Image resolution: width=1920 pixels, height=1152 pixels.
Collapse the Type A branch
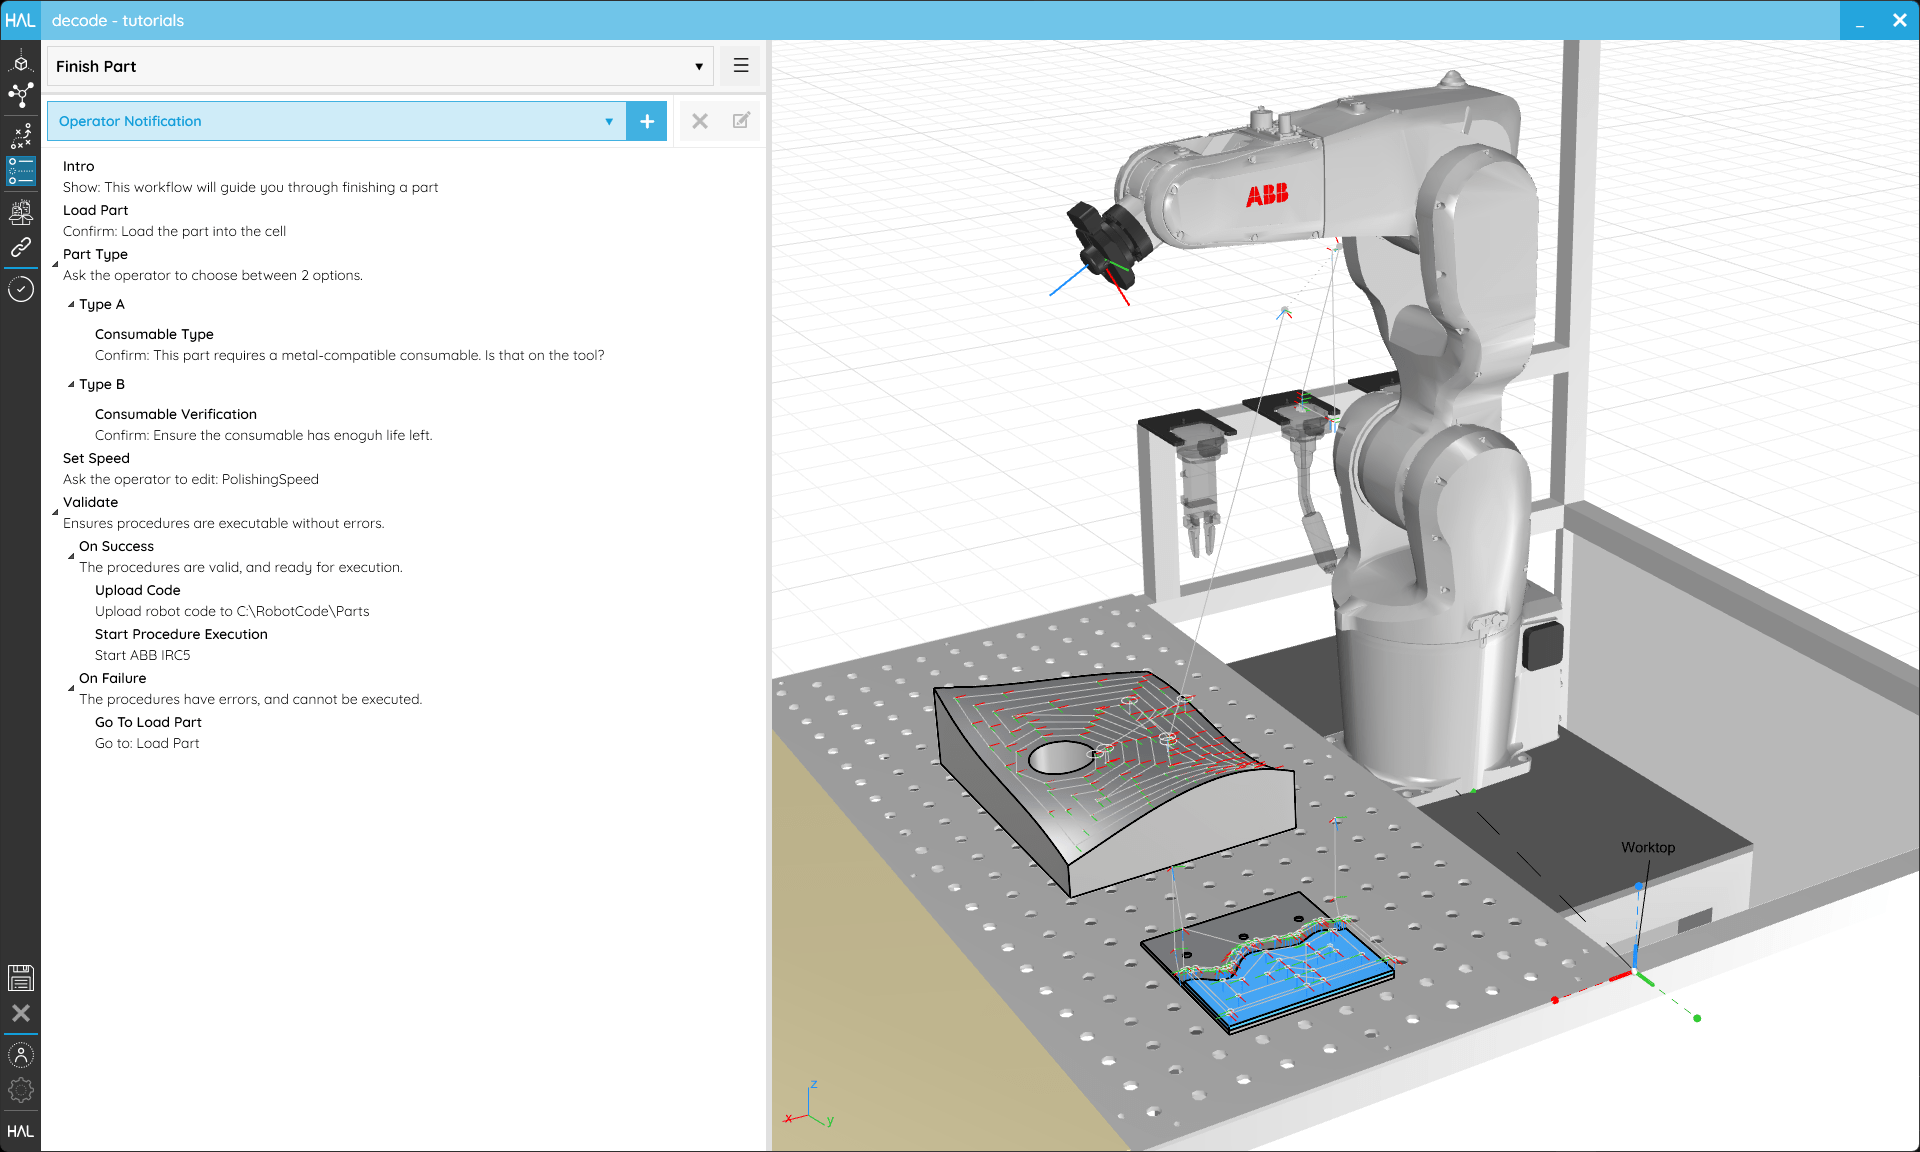(x=70, y=304)
